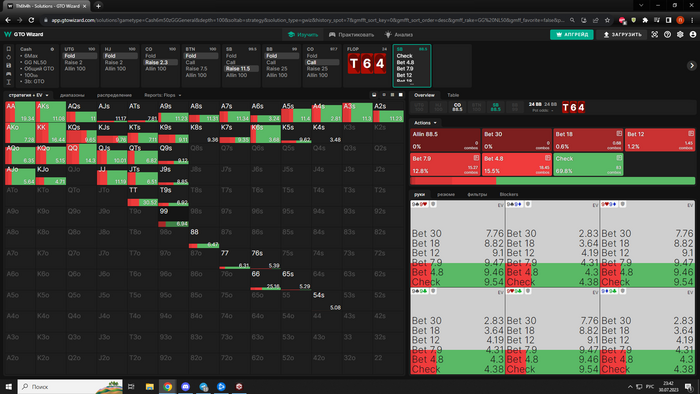
Task: Open the диапазоны tab
Action: point(72,95)
